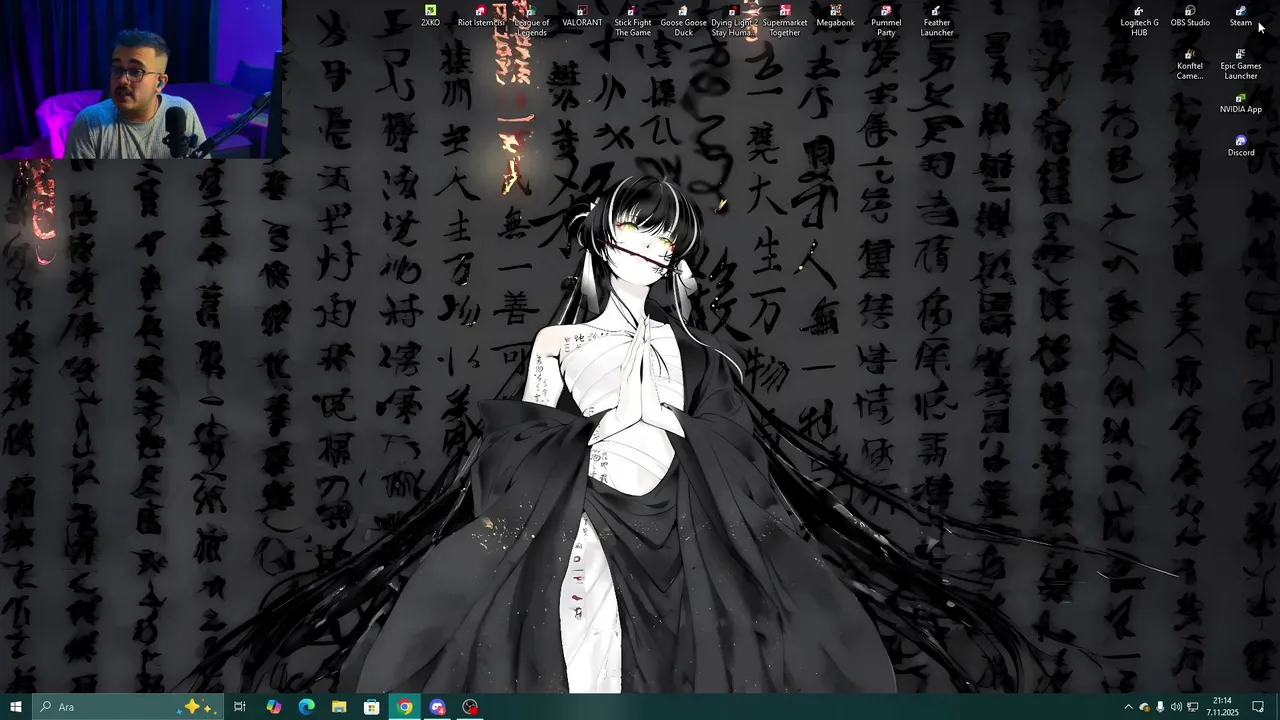Image resolution: width=1280 pixels, height=720 pixels.
Task: Select the Discord desktop shortcut
Action: point(1241,146)
